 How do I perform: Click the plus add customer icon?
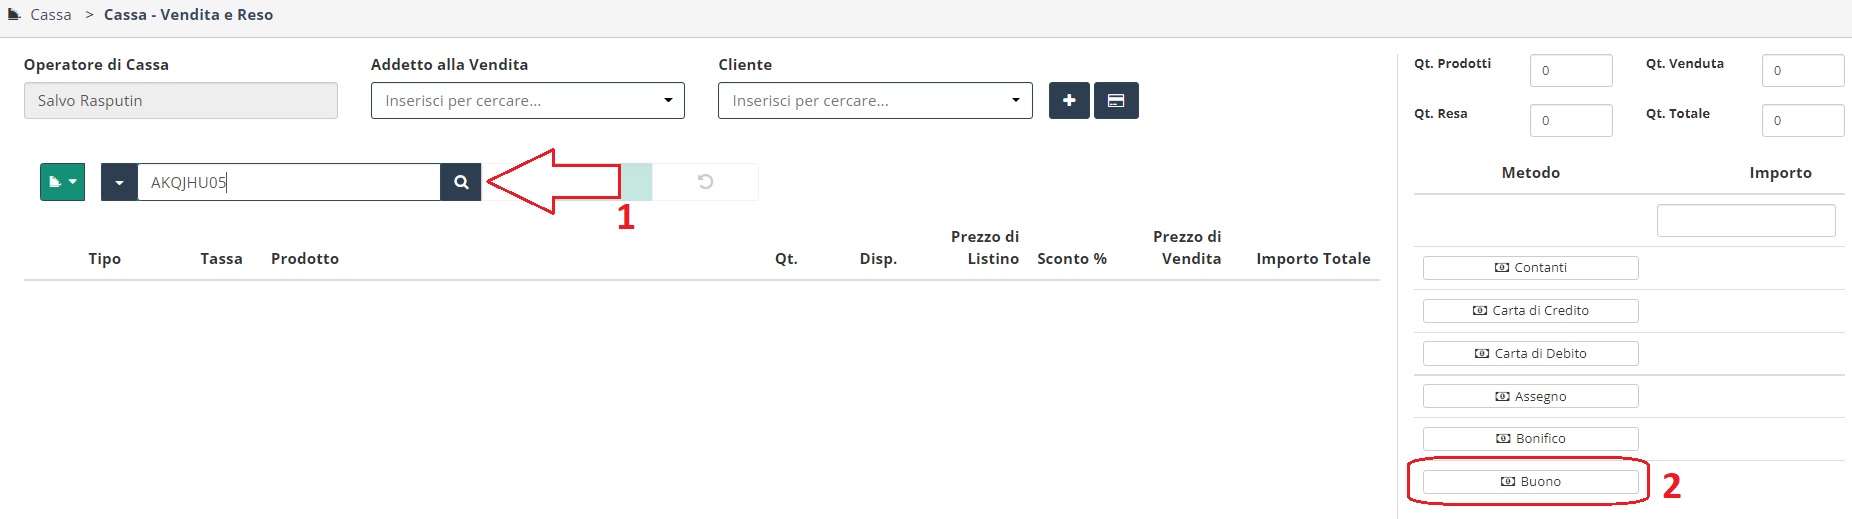[1069, 100]
